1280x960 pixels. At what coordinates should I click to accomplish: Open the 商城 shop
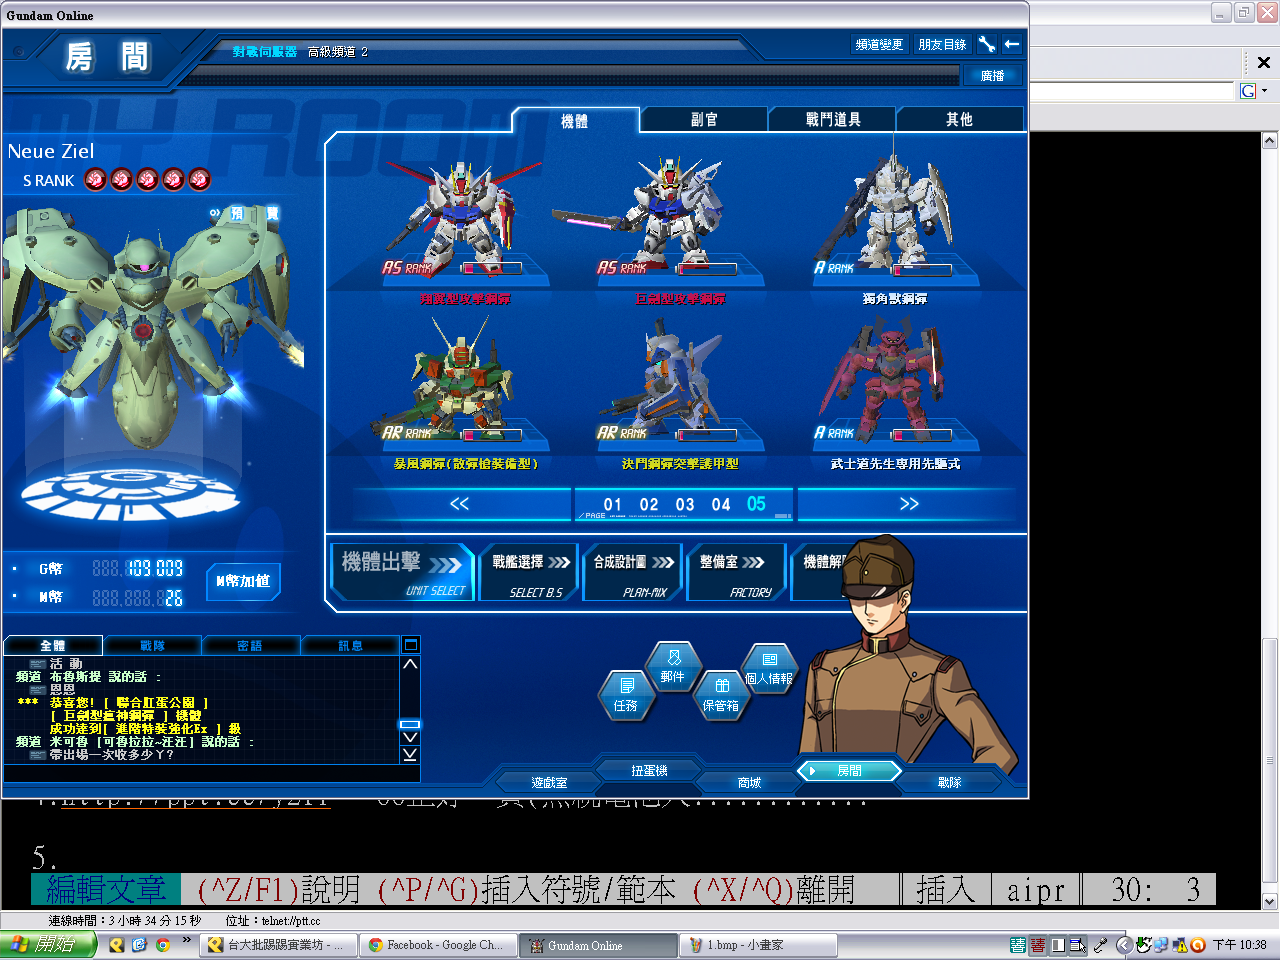(749, 783)
